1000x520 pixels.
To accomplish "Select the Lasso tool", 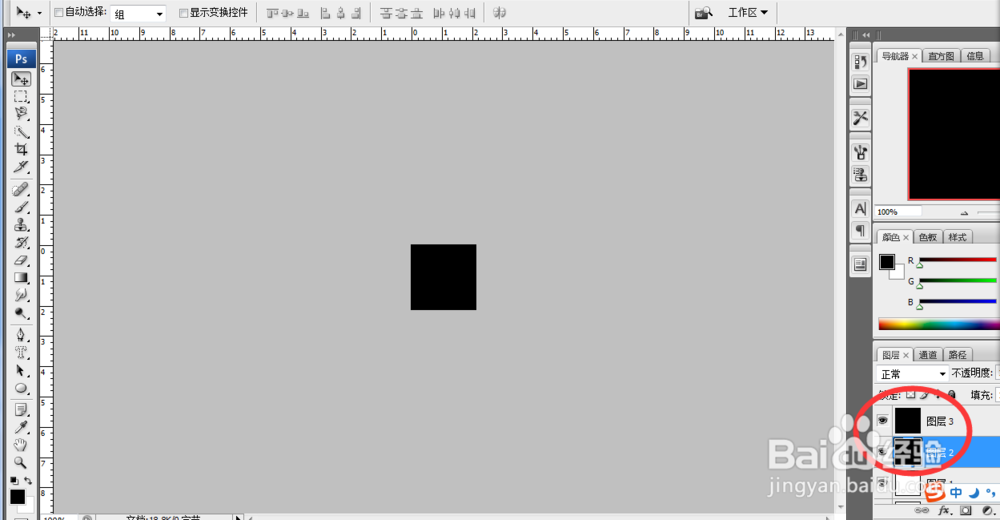I will click(21, 114).
